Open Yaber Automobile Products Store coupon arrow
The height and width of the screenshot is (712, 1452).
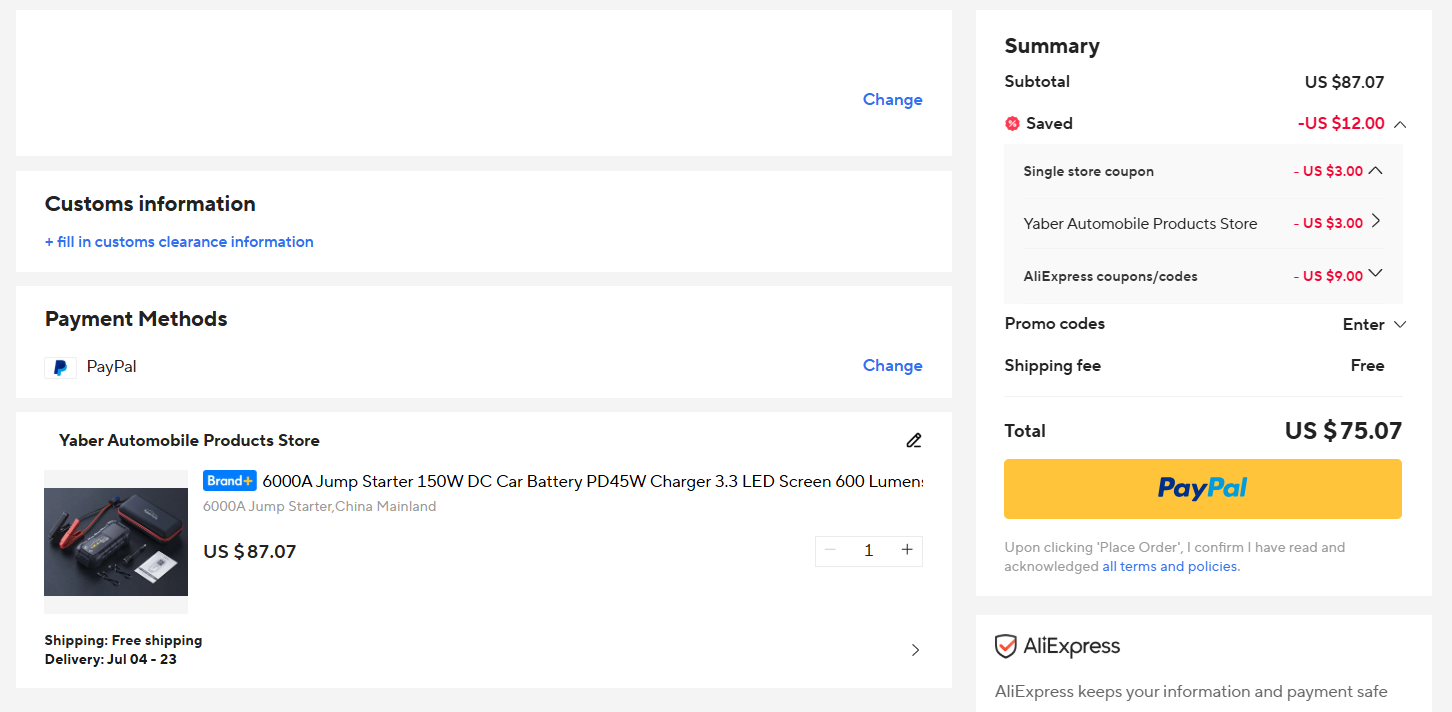click(1376, 221)
